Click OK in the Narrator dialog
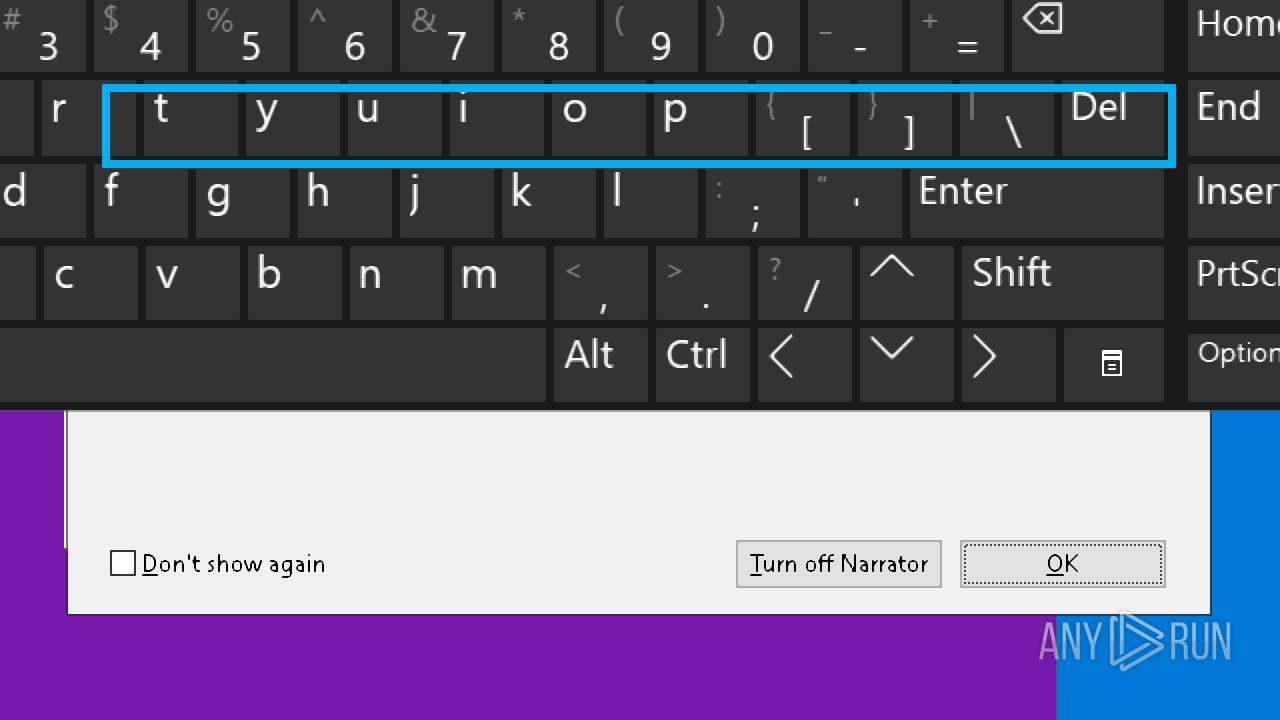Image resolution: width=1280 pixels, height=720 pixels. pos(1063,564)
